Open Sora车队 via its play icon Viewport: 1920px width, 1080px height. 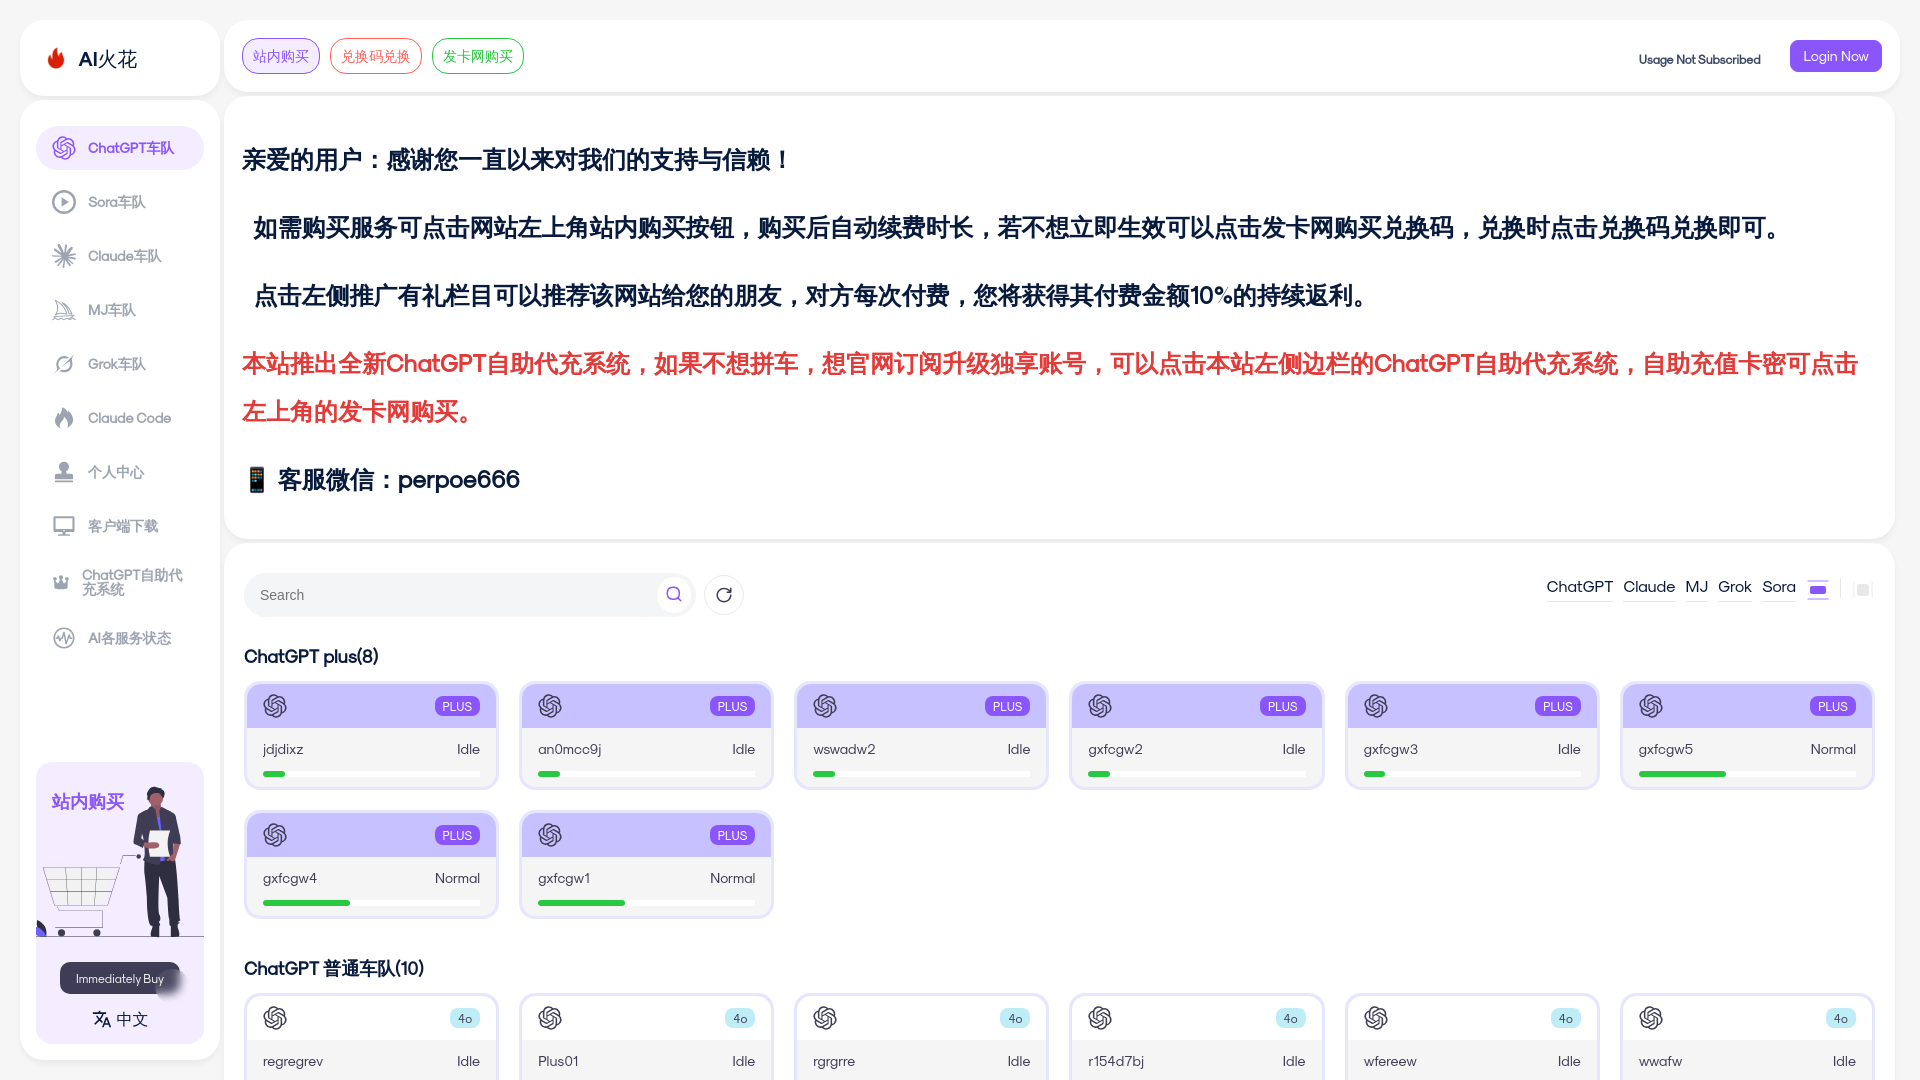coord(64,202)
